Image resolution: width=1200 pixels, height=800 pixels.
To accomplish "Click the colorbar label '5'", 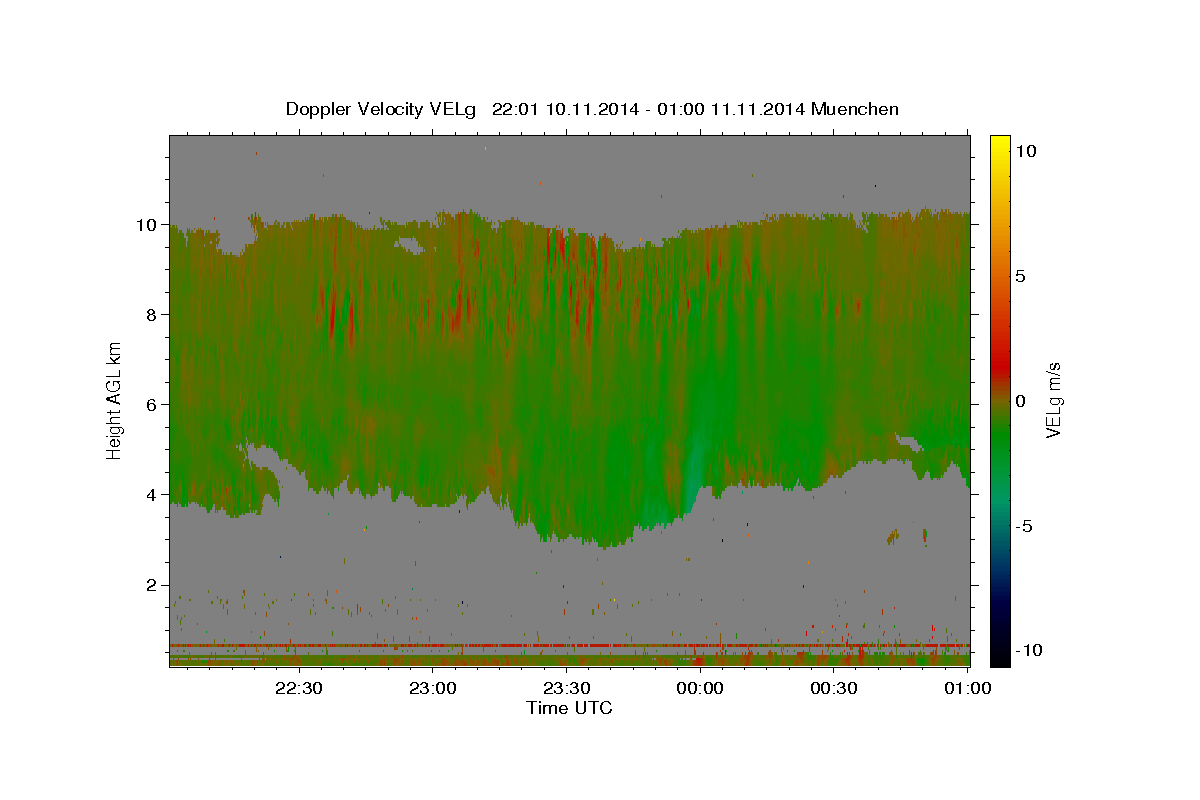I will pos(1021,275).
